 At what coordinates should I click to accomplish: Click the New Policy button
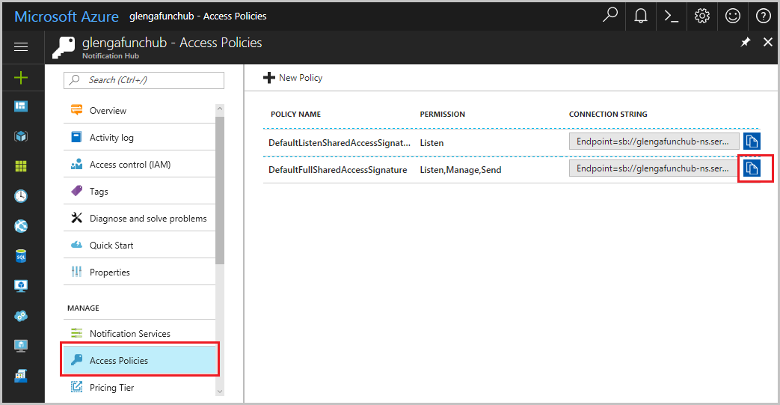pyautogui.click(x=292, y=78)
